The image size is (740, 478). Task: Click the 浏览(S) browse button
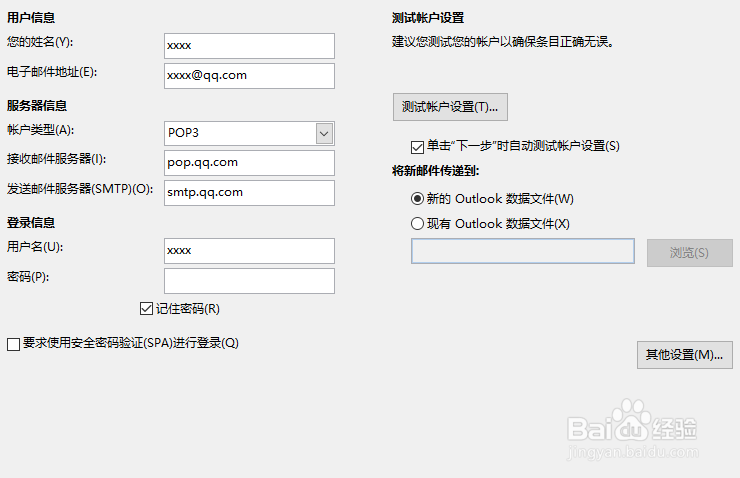(x=690, y=253)
